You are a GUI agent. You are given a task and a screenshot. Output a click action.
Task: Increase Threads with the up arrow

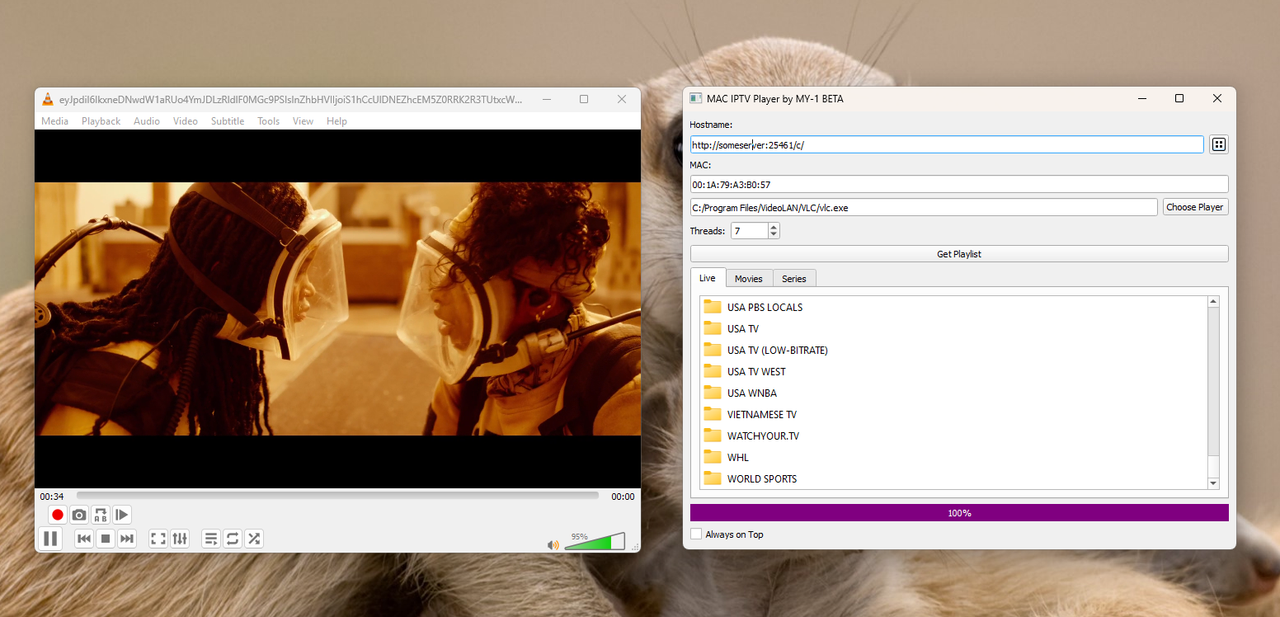tap(774, 227)
